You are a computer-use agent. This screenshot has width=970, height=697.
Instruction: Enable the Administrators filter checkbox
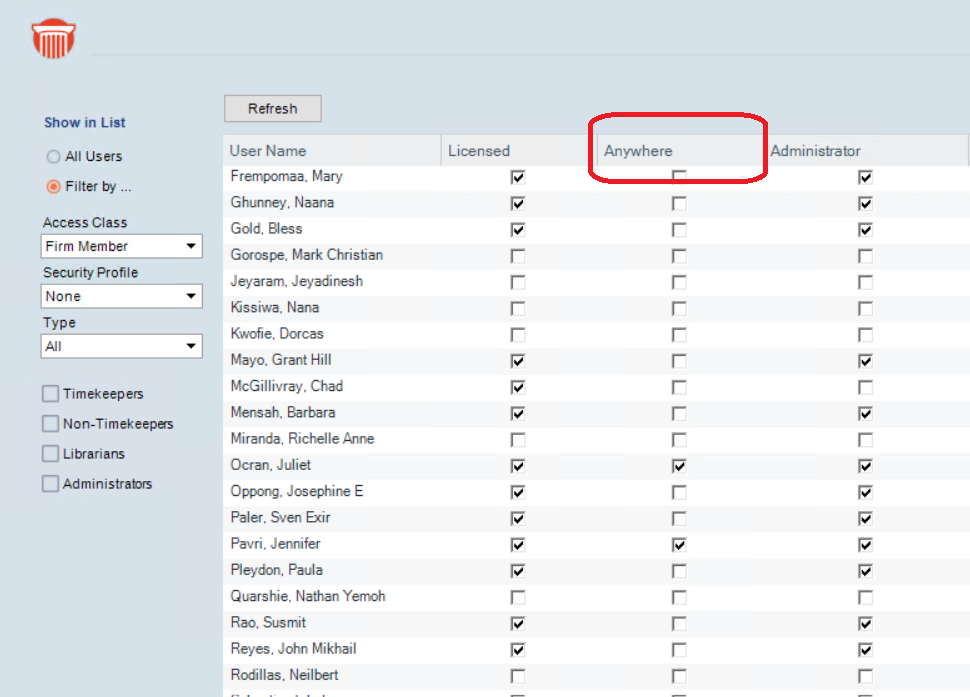point(49,484)
